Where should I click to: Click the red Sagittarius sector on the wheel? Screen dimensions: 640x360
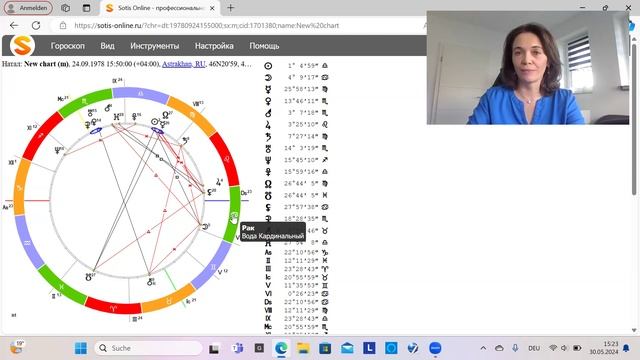click(x=41, y=135)
